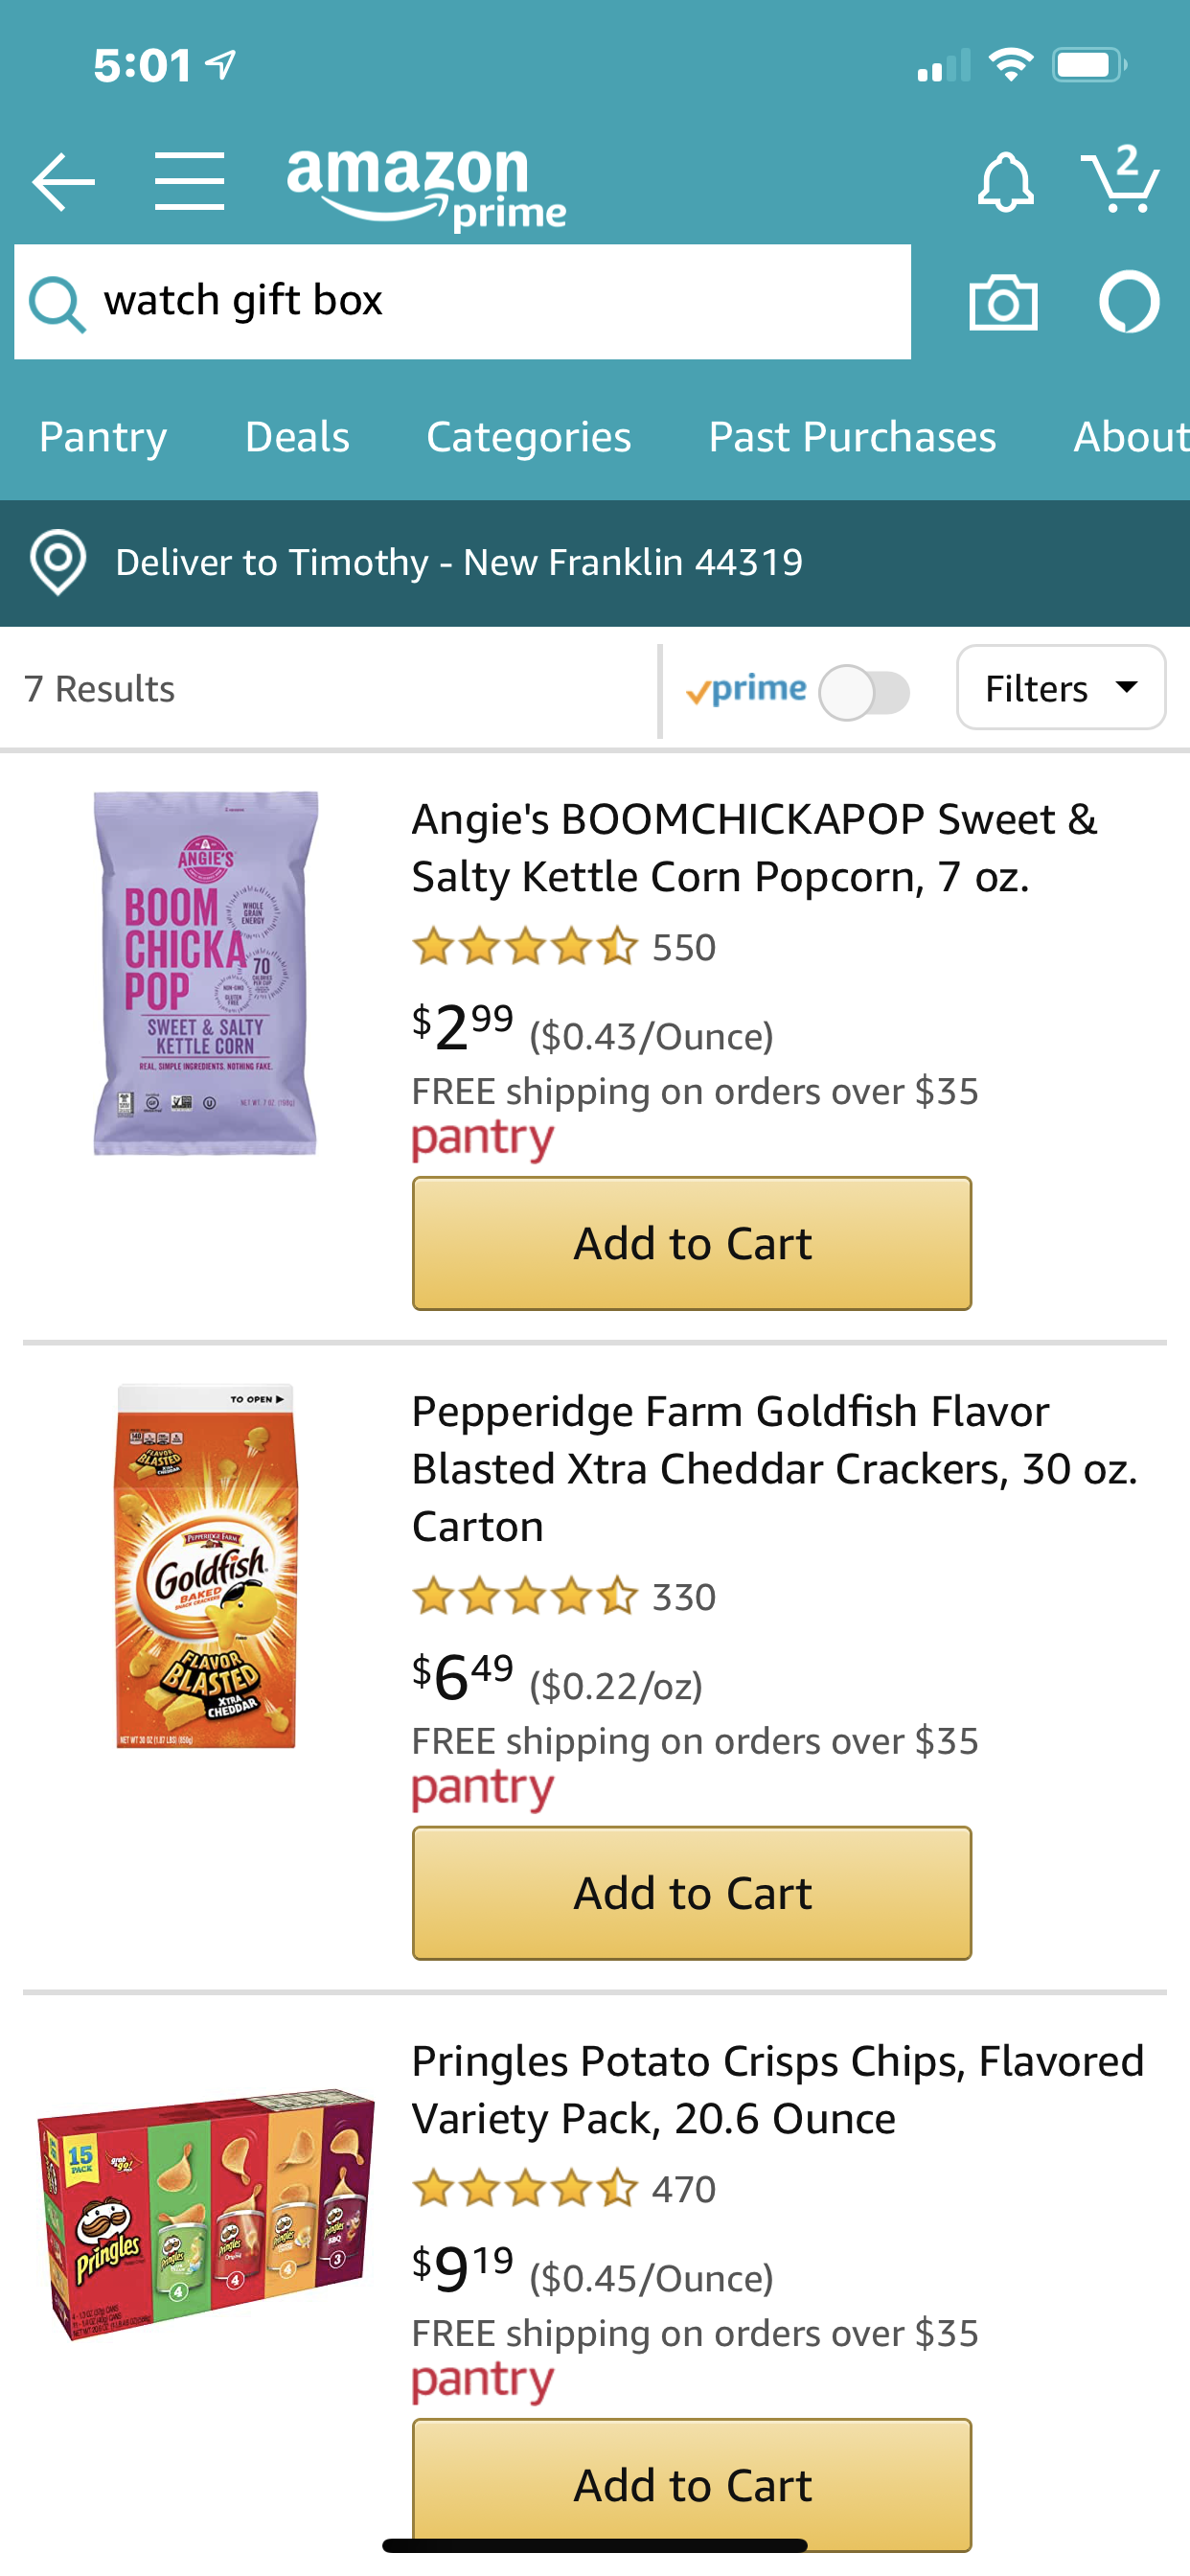The height and width of the screenshot is (2576, 1190).
Task: Tap the camera search icon
Action: (1003, 302)
